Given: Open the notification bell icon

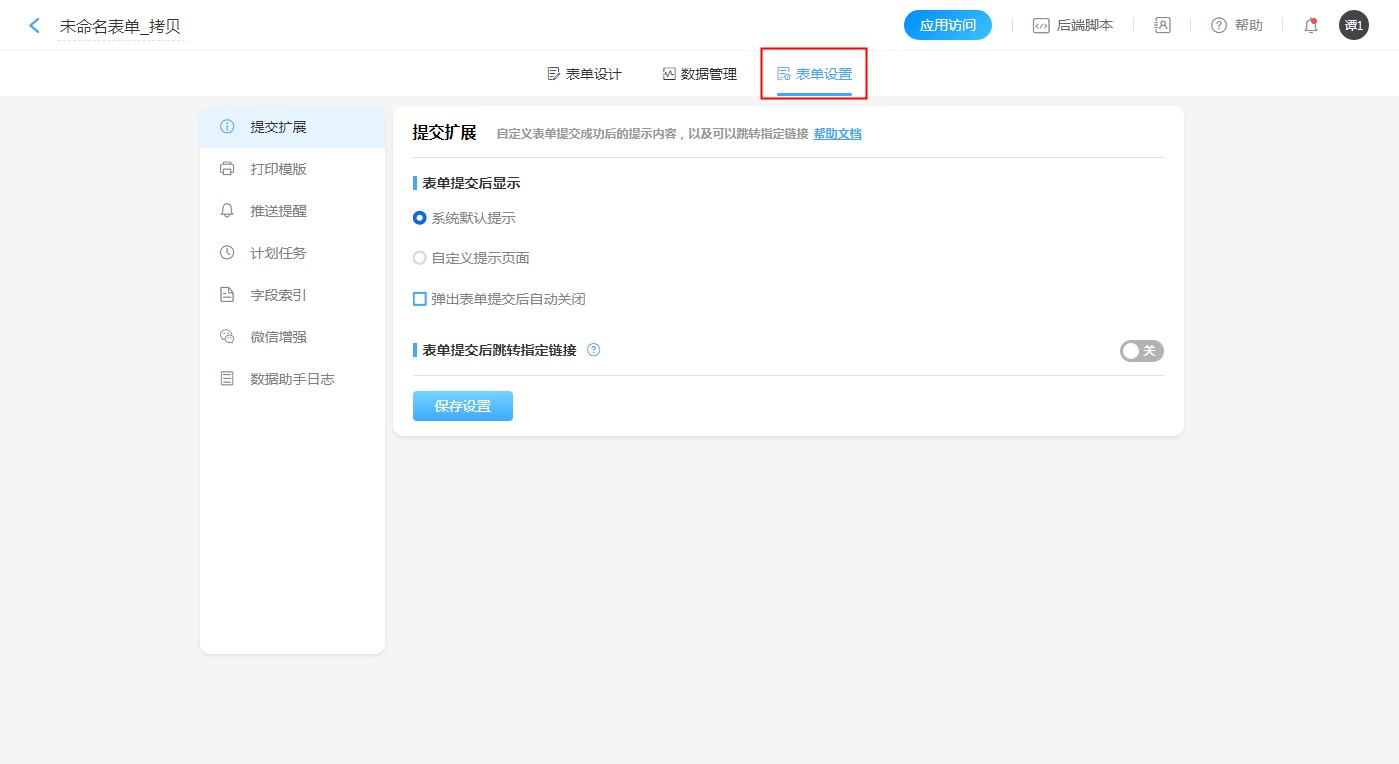Looking at the screenshot, I should pos(1310,26).
